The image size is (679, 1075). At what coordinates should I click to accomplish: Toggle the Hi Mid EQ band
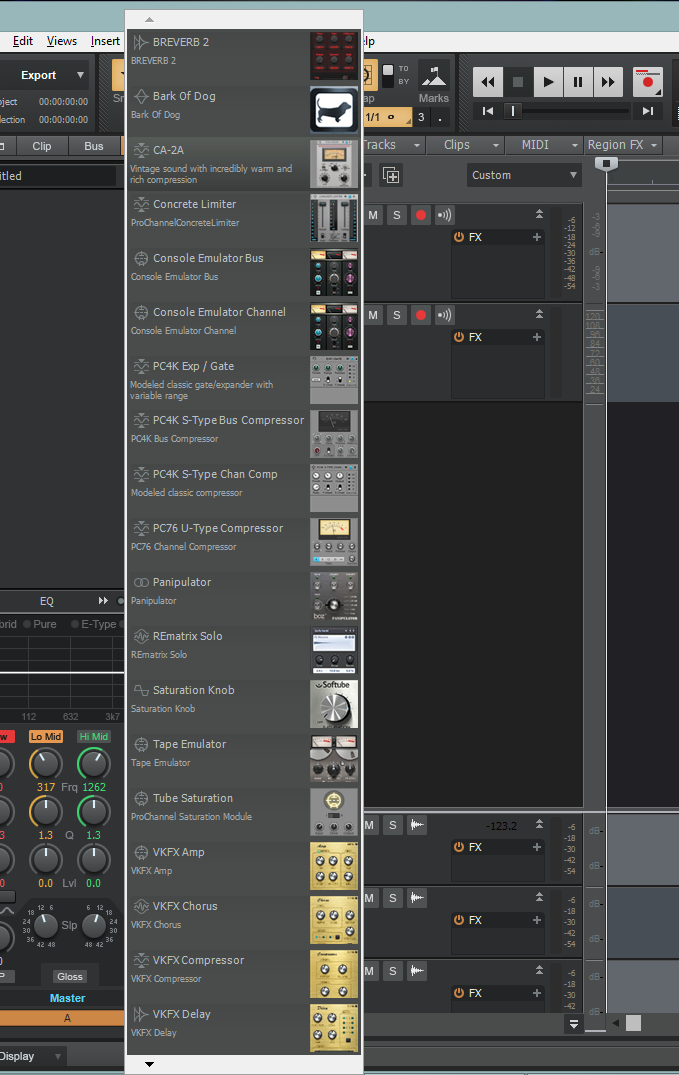coord(94,736)
